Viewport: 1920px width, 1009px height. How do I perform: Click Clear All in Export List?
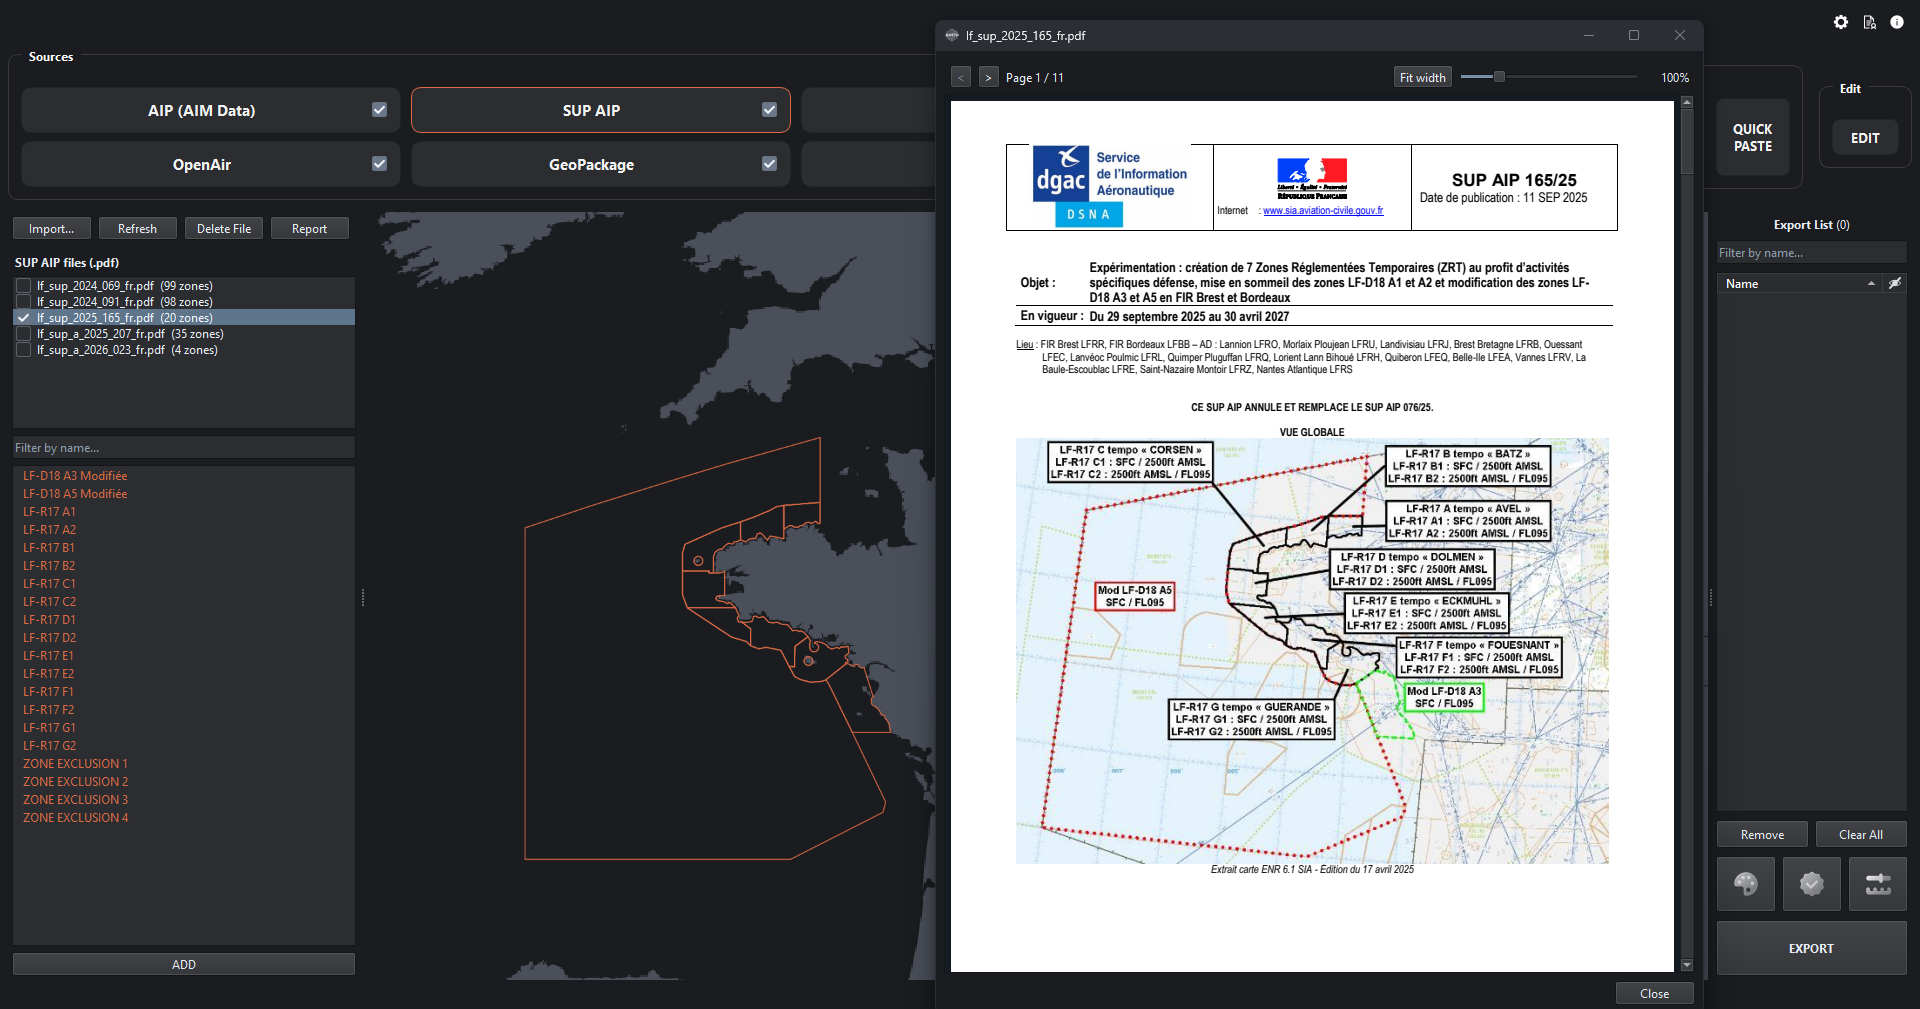click(x=1861, y=835)
